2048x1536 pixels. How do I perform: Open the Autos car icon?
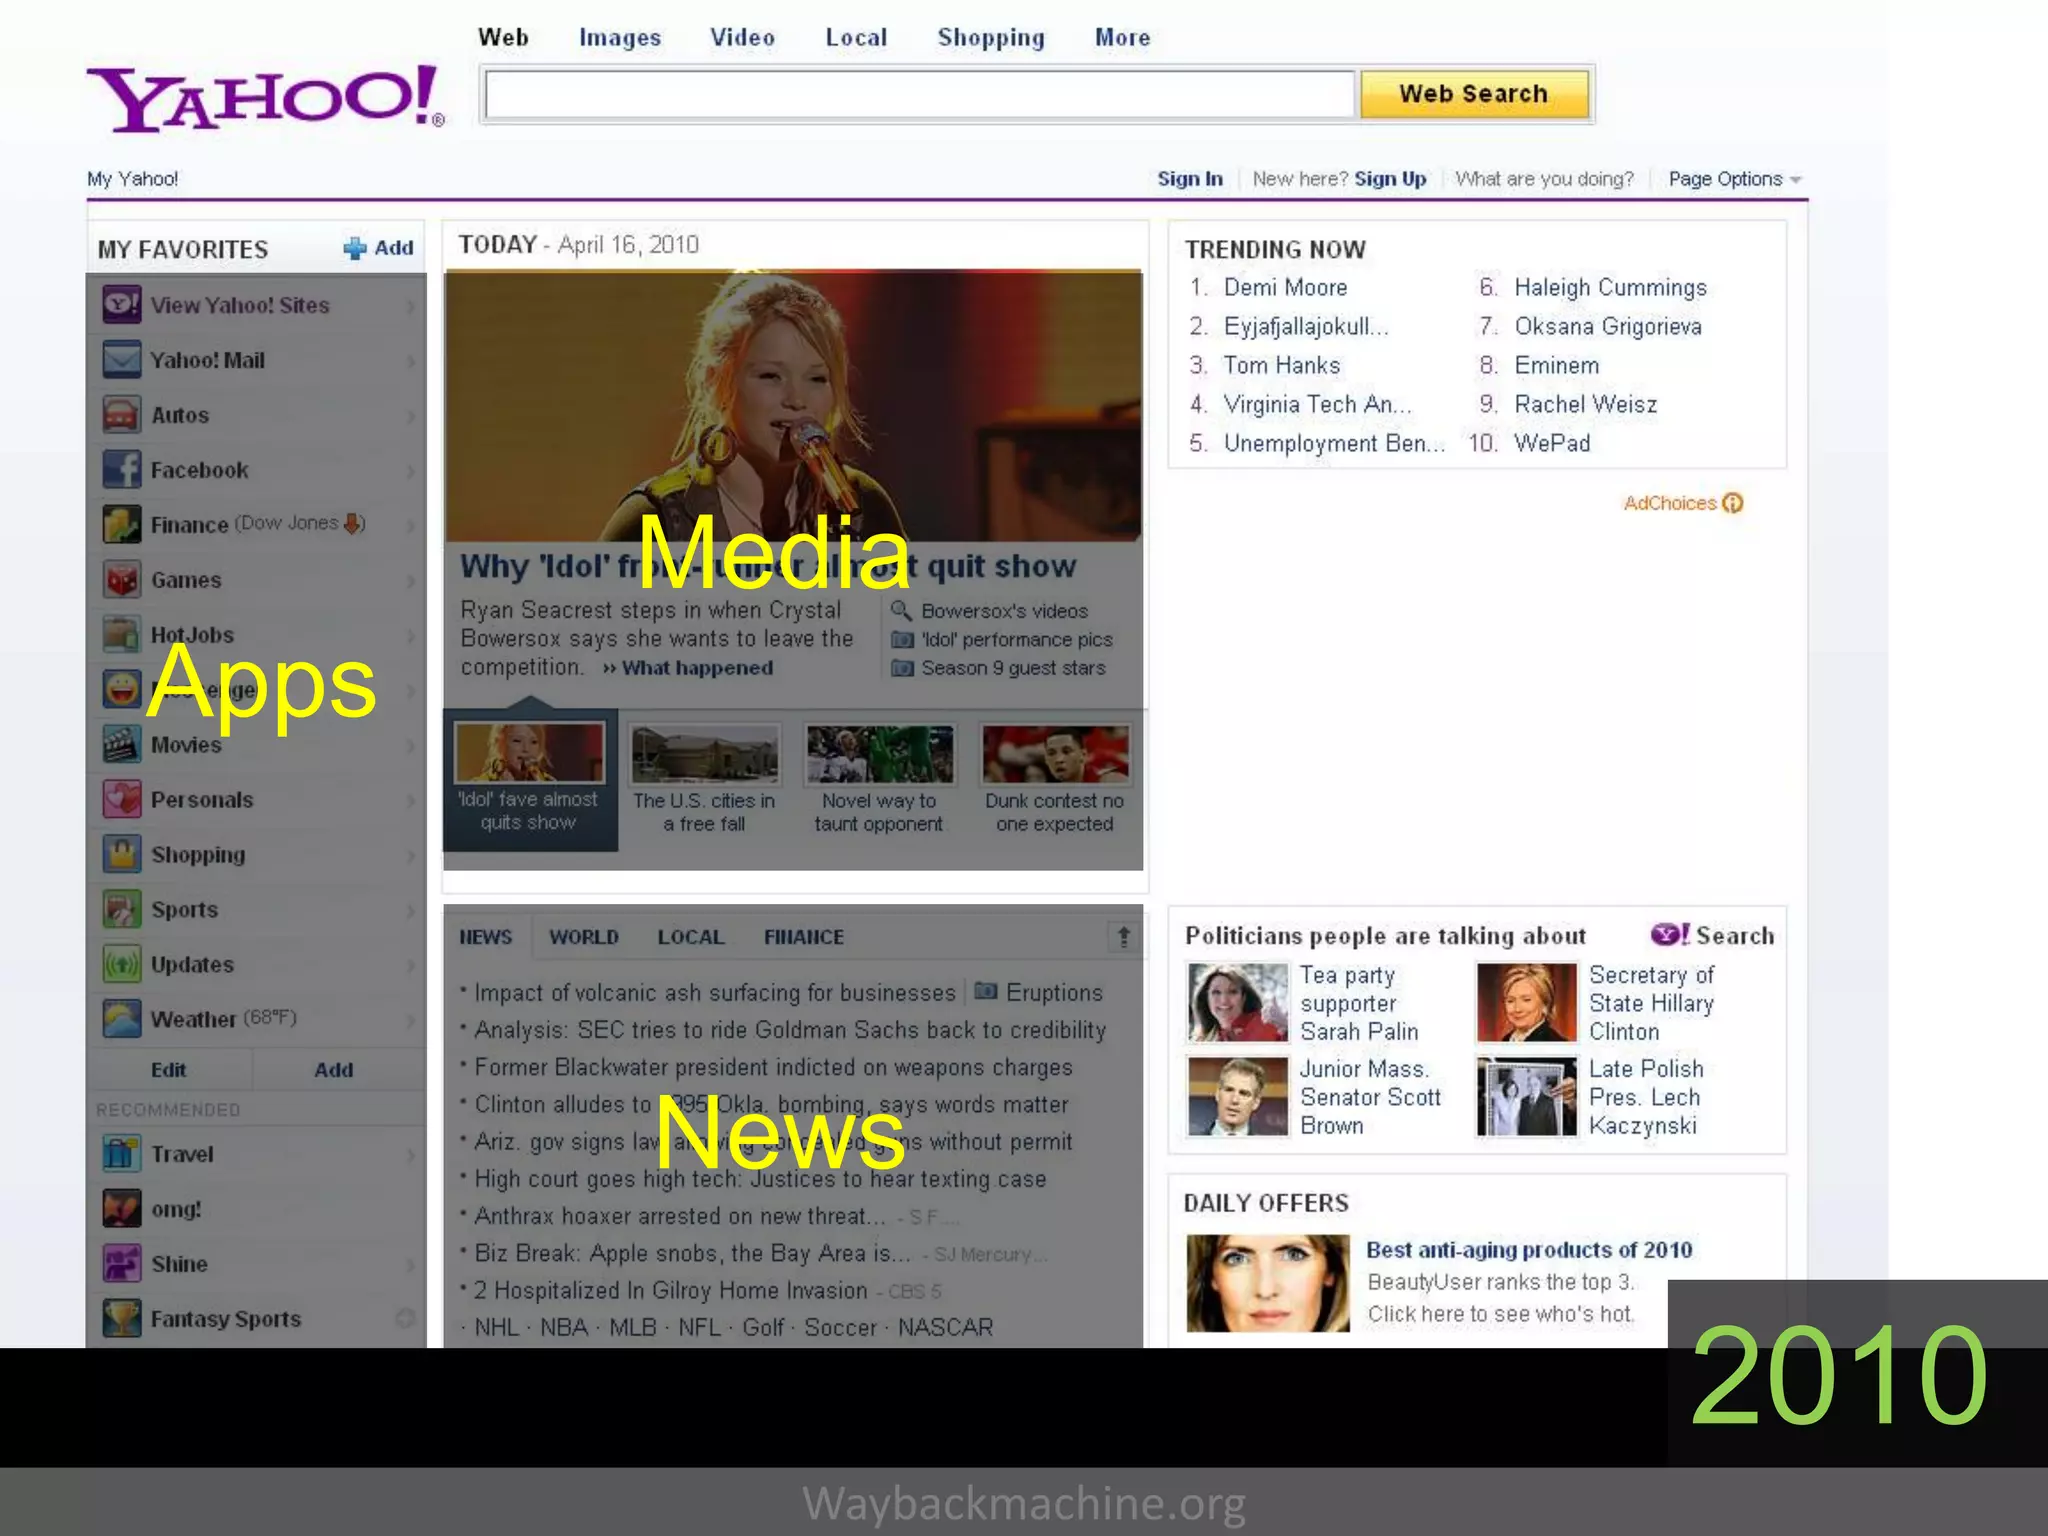(122, 415)
